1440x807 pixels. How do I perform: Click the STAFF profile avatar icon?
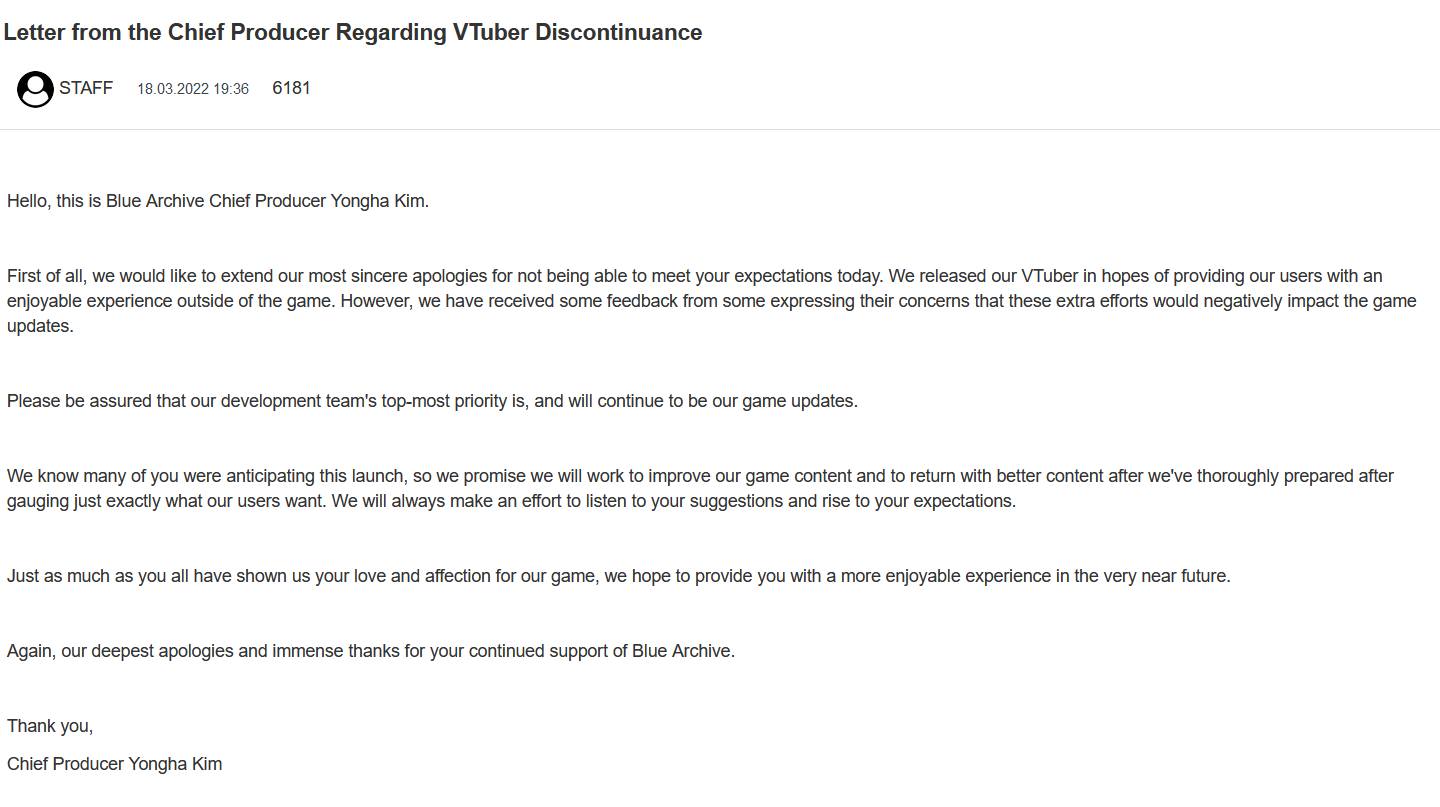coord(35,89)
